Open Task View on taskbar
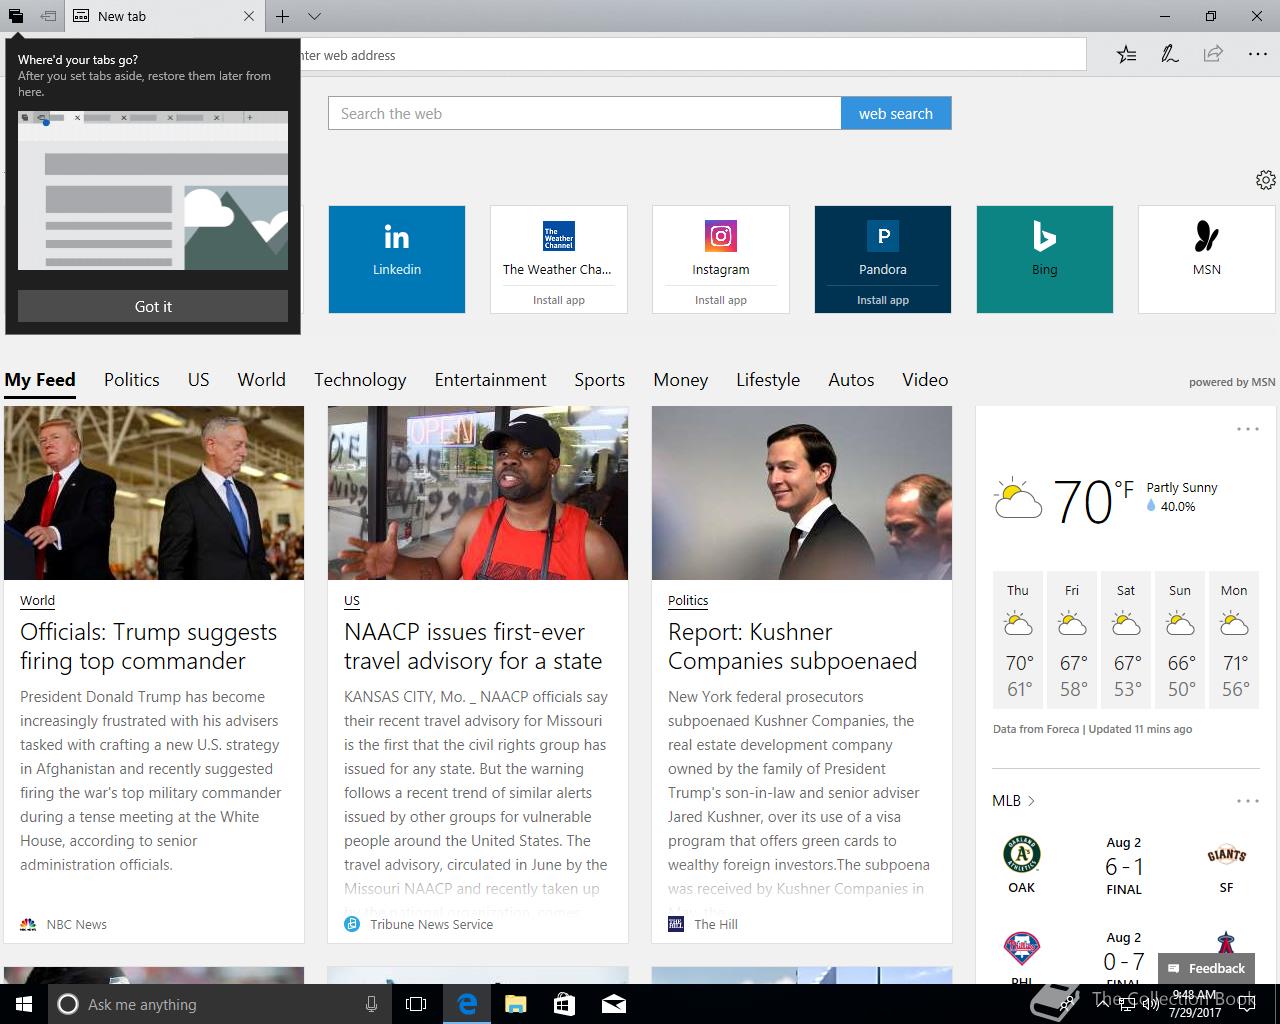 click(x=416, y=1004)
